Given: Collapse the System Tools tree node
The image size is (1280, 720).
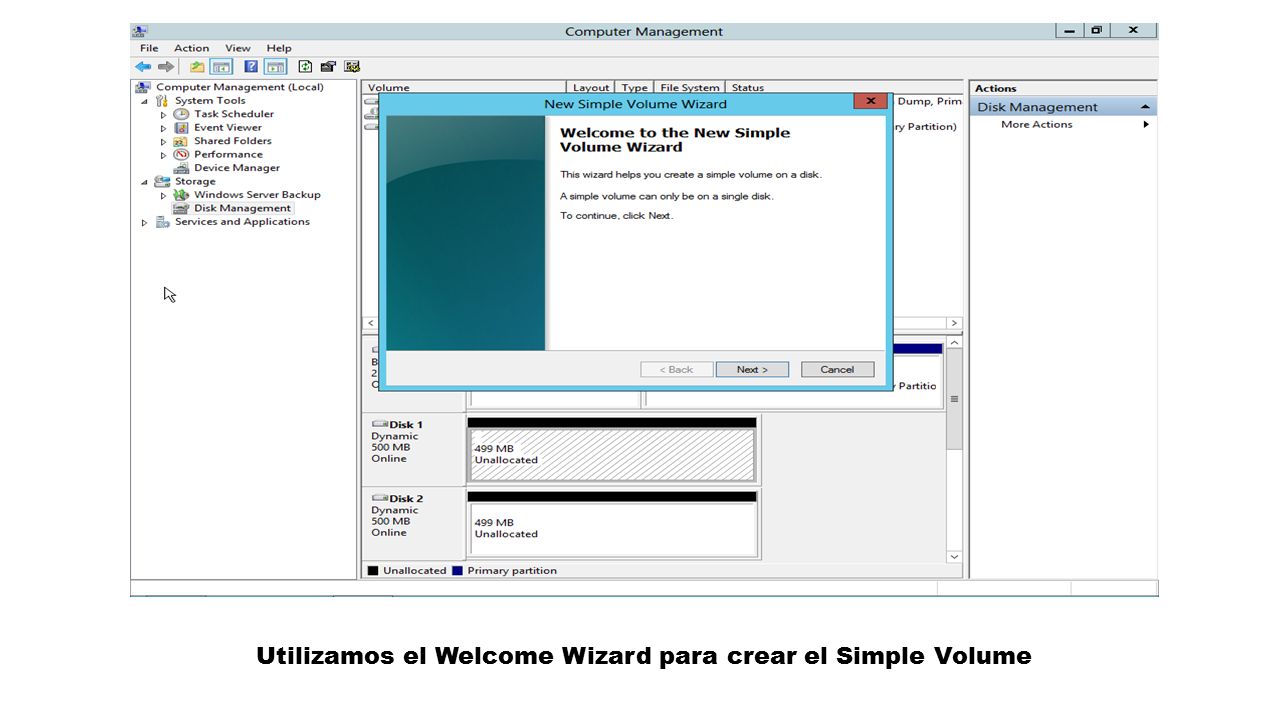Looking at the screenshot, I should click(x=144, y=101).
